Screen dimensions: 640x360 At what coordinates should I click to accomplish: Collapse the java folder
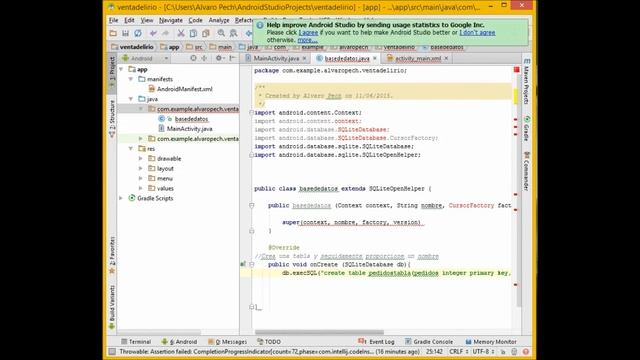131,99
